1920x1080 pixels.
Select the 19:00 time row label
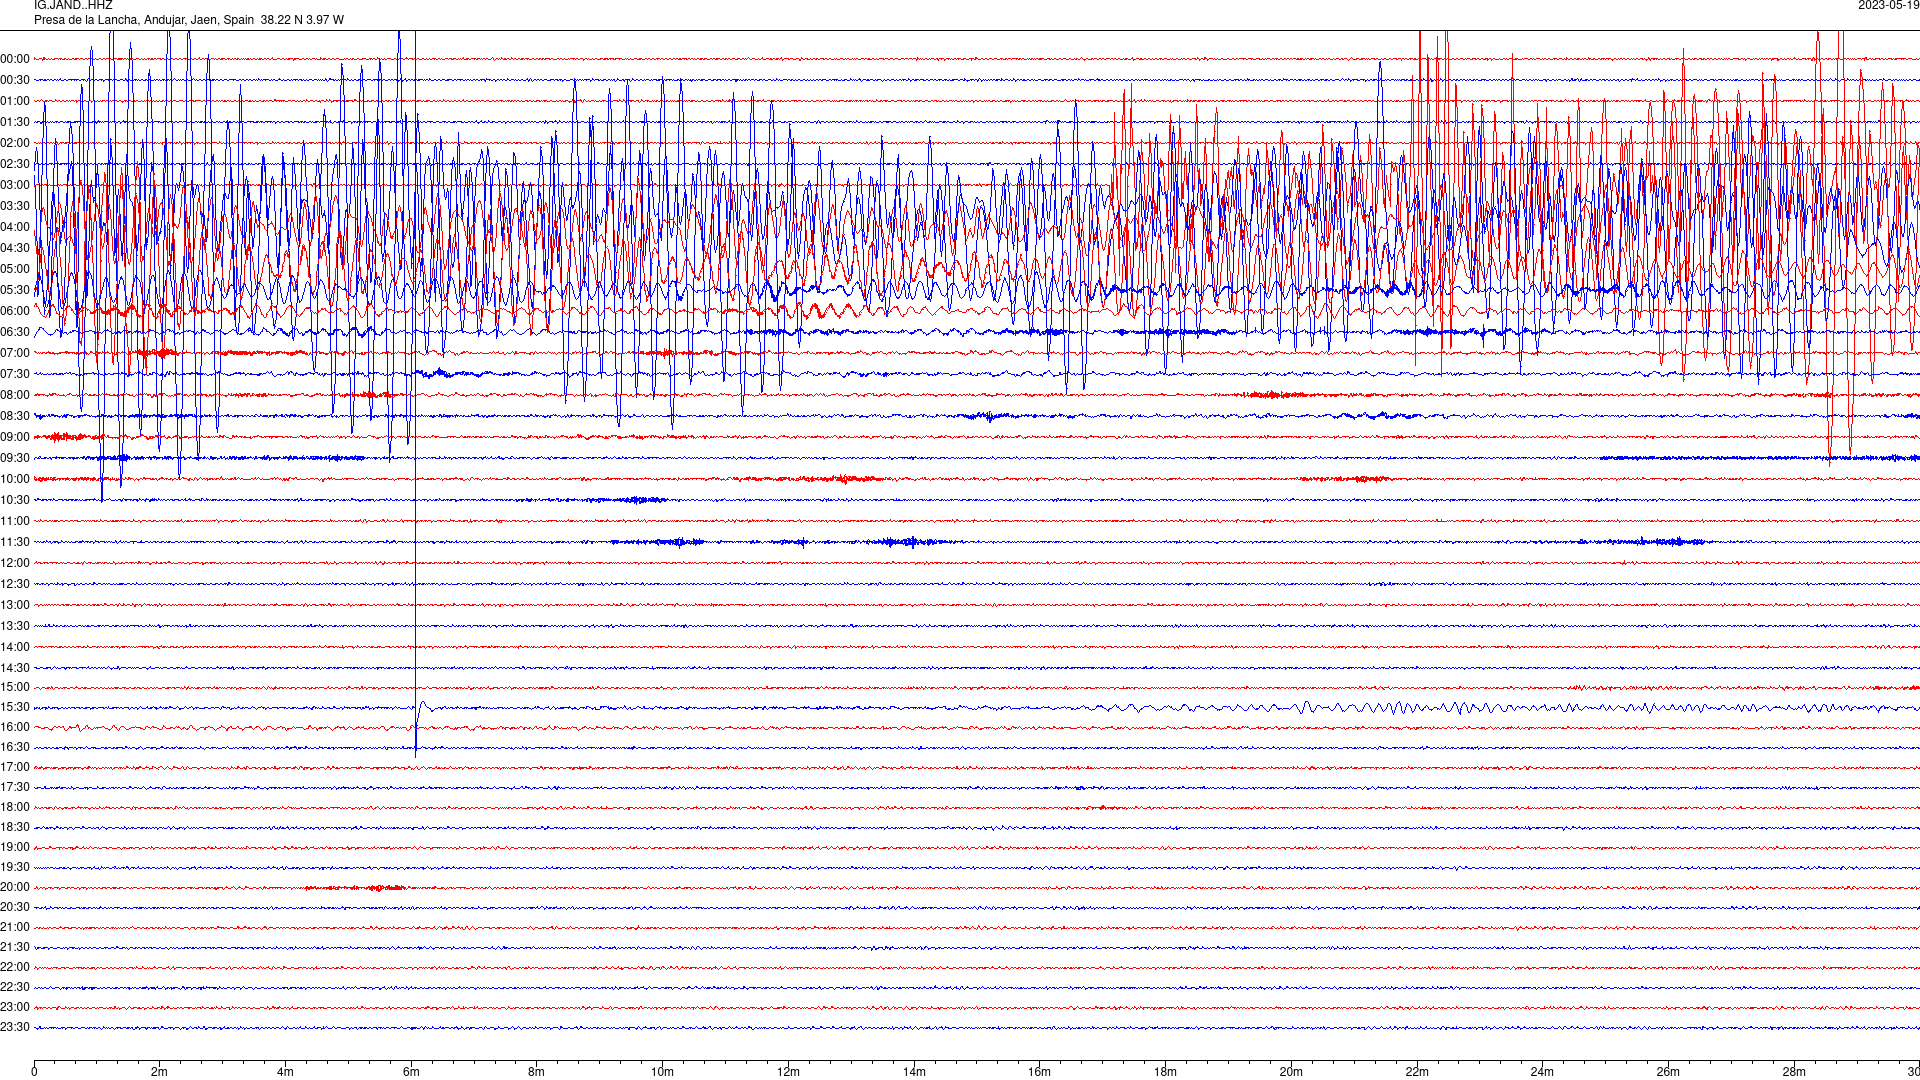[15, 847]
